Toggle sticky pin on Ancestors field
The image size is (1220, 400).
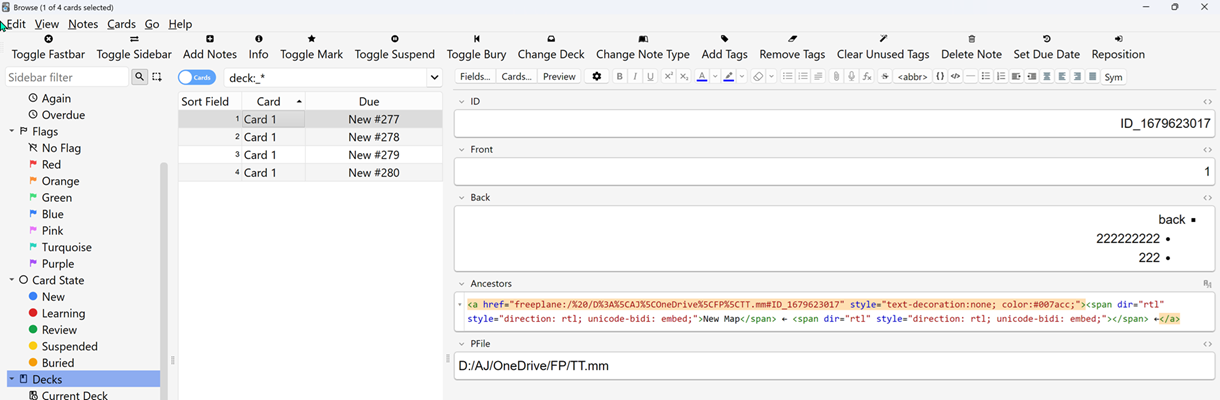tap(1207, 284)
